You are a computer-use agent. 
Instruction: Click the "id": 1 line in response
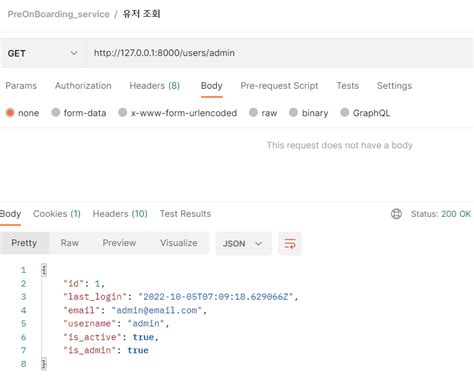coord(84,284)
